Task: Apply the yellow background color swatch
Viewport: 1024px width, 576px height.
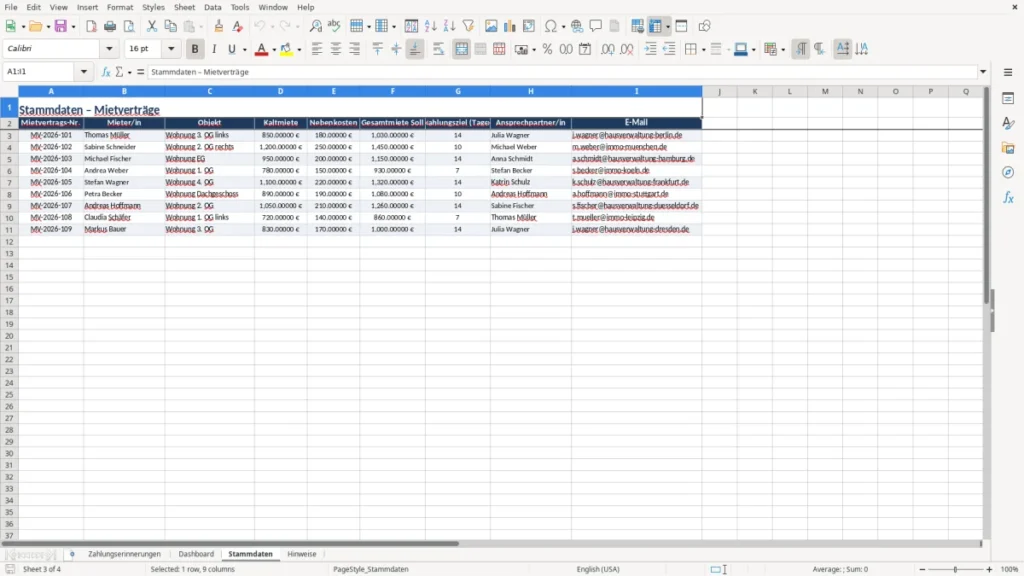Action: click(x=286, y=49)
